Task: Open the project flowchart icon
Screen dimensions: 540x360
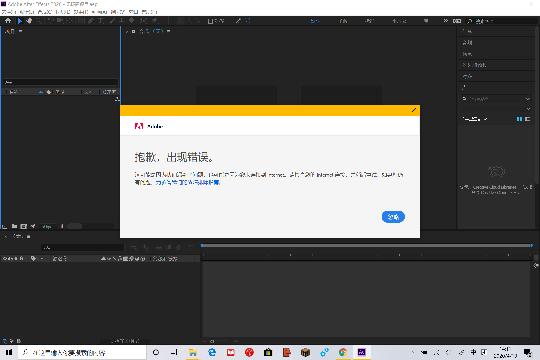Action: pos(117,99)
